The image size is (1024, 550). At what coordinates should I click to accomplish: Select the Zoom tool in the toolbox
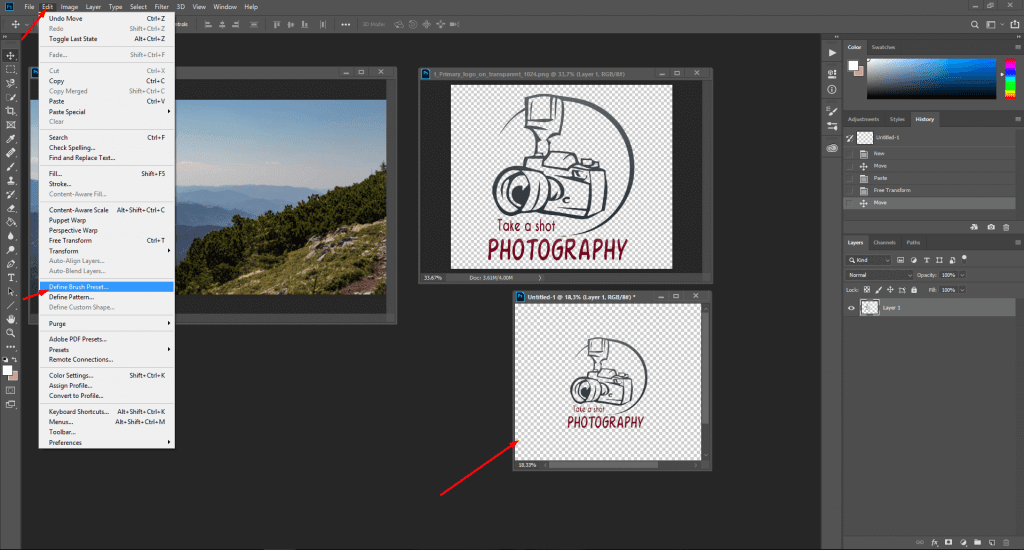coord(10,333)
